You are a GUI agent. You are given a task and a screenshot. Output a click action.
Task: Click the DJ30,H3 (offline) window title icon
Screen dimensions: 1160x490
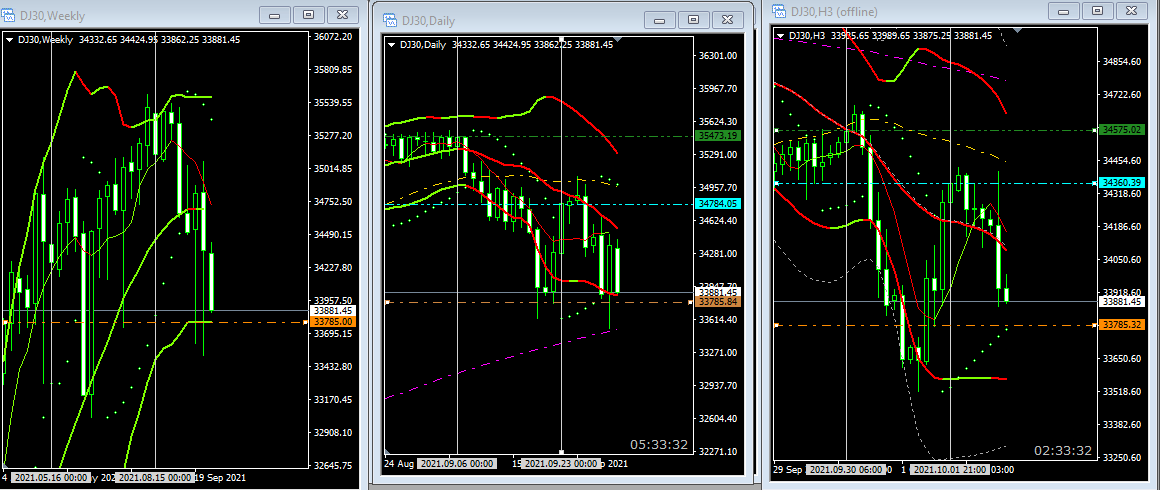(778, 10)
